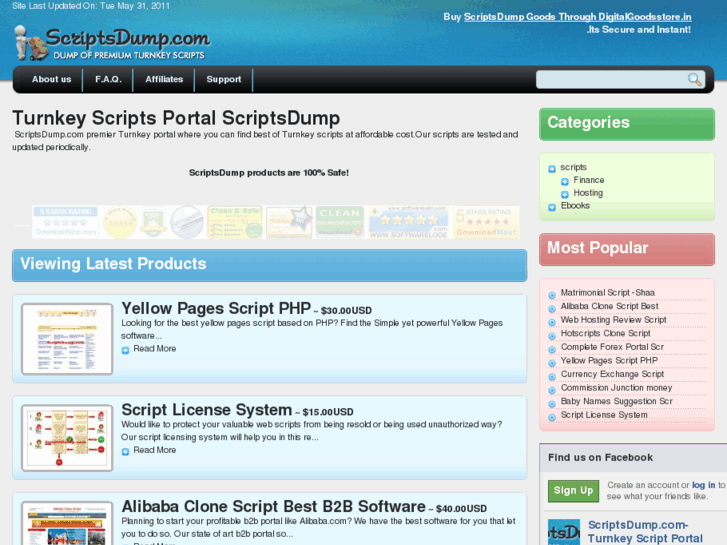Click the Facebook log in link

coord(703,485)
